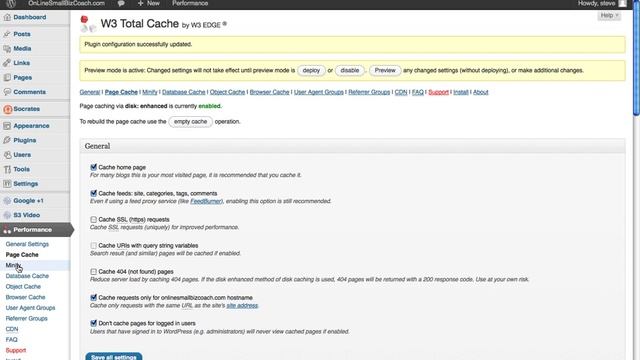Open red Support link in top navigation
The height and width of the screenshot is (360, 640).
click(x=438, y=92)
